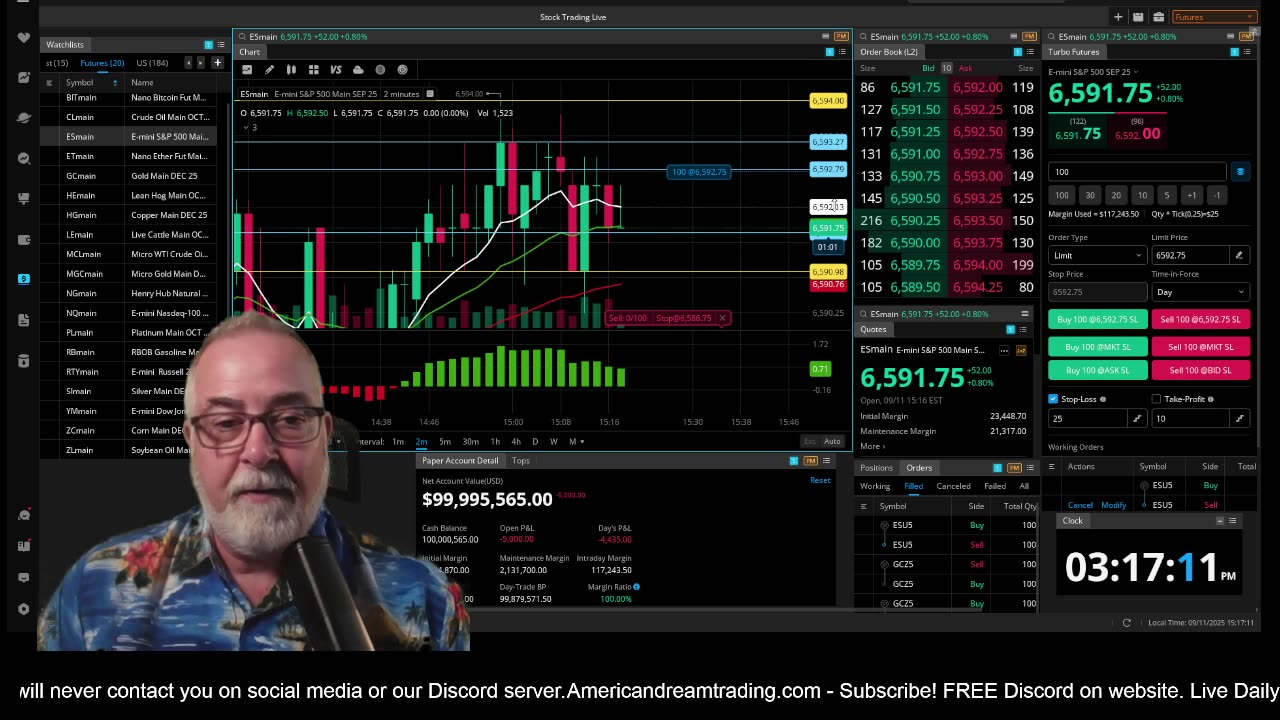Click the dollar-circle icon in chart toolbar
This screenshot has width=1280, height=720.
pyautogui.click(x=380, y=70)
